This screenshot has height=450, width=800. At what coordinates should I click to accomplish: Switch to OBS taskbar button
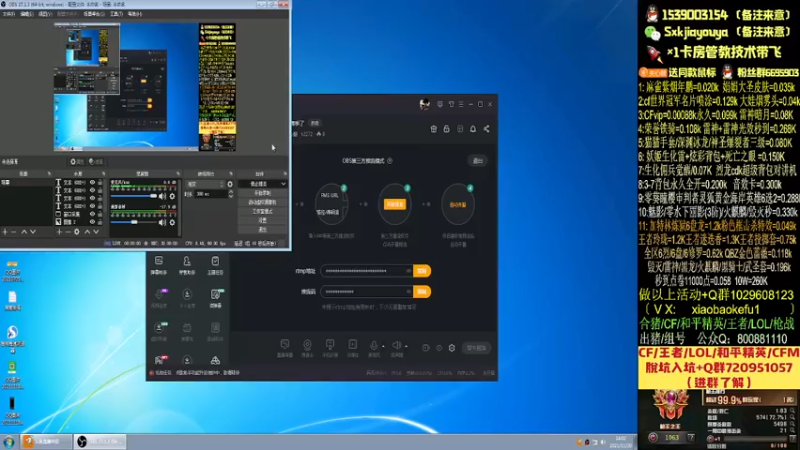coord(99,441)
